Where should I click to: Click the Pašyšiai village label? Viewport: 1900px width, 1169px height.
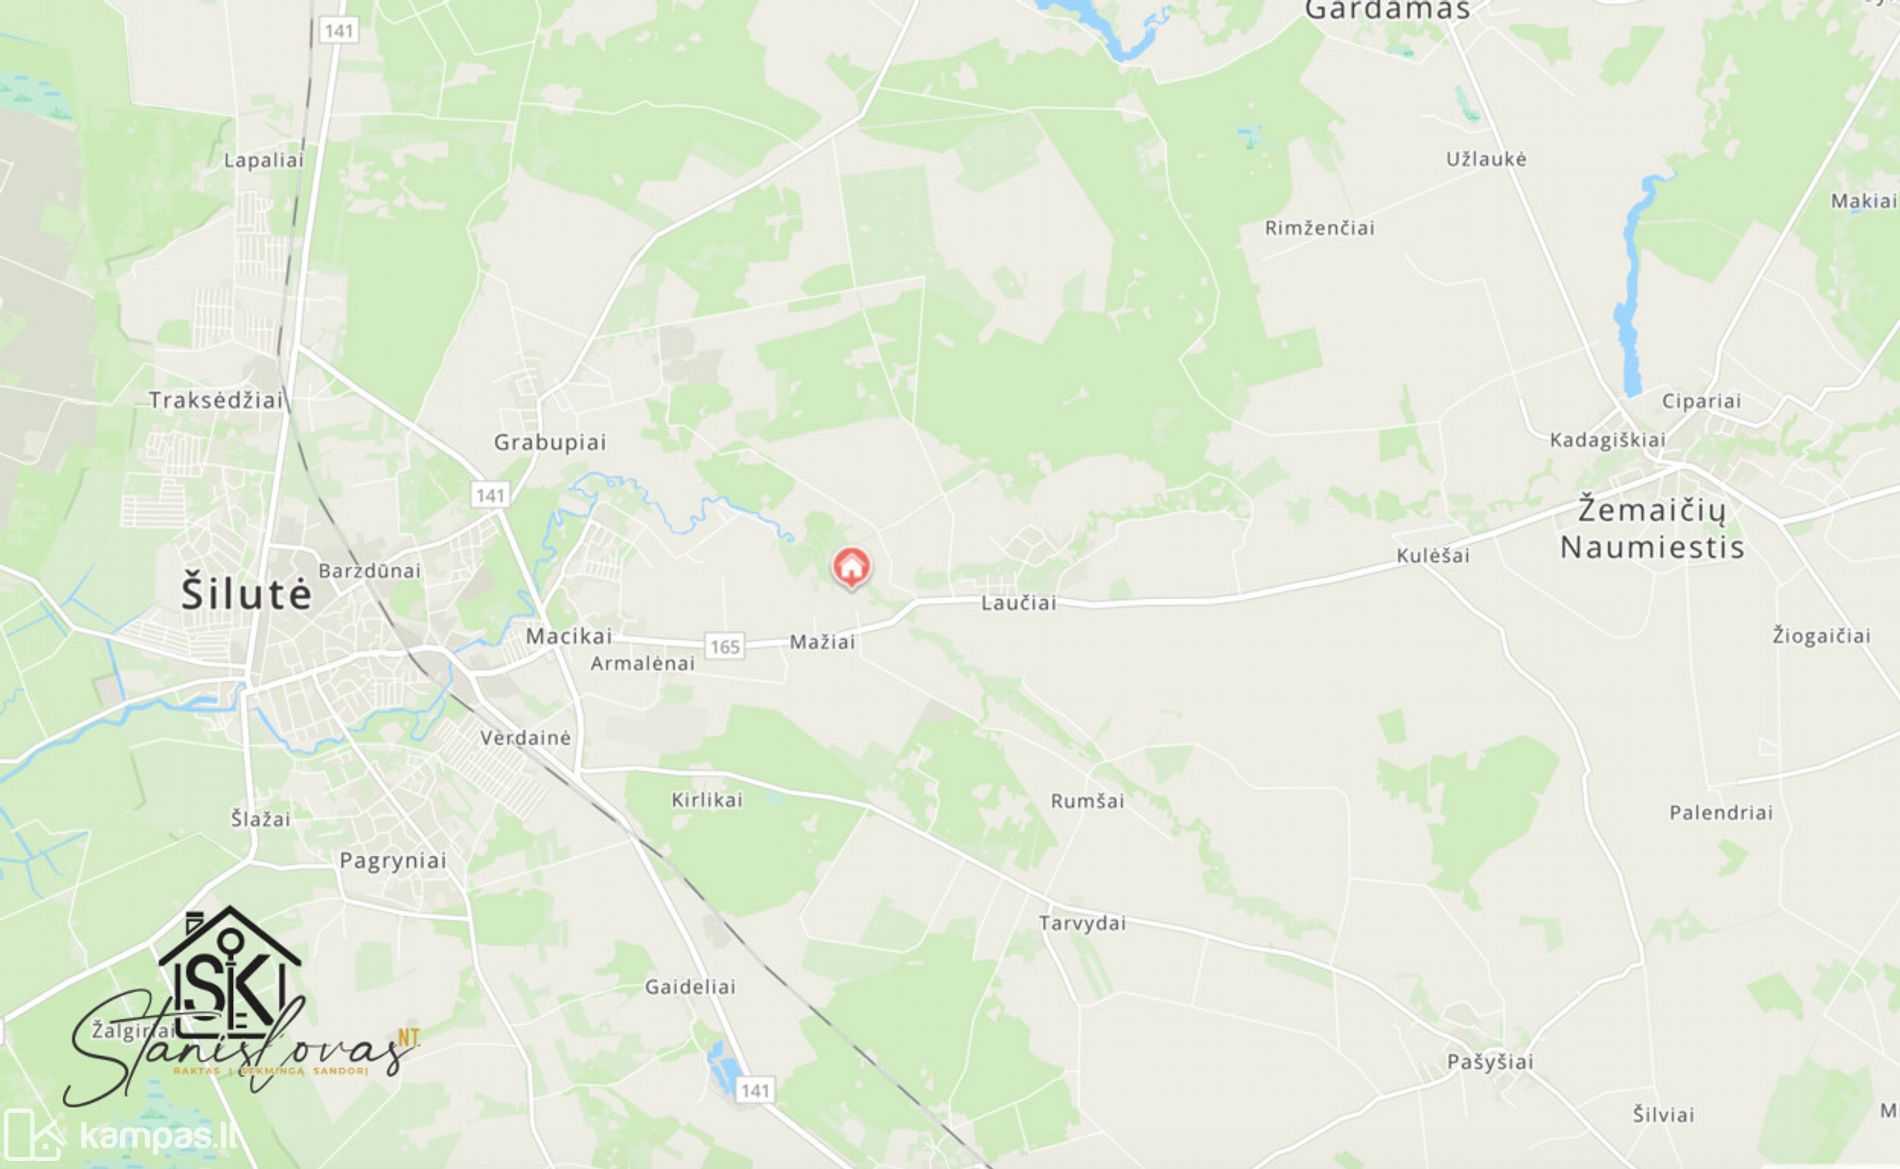click(1490, 1062)
